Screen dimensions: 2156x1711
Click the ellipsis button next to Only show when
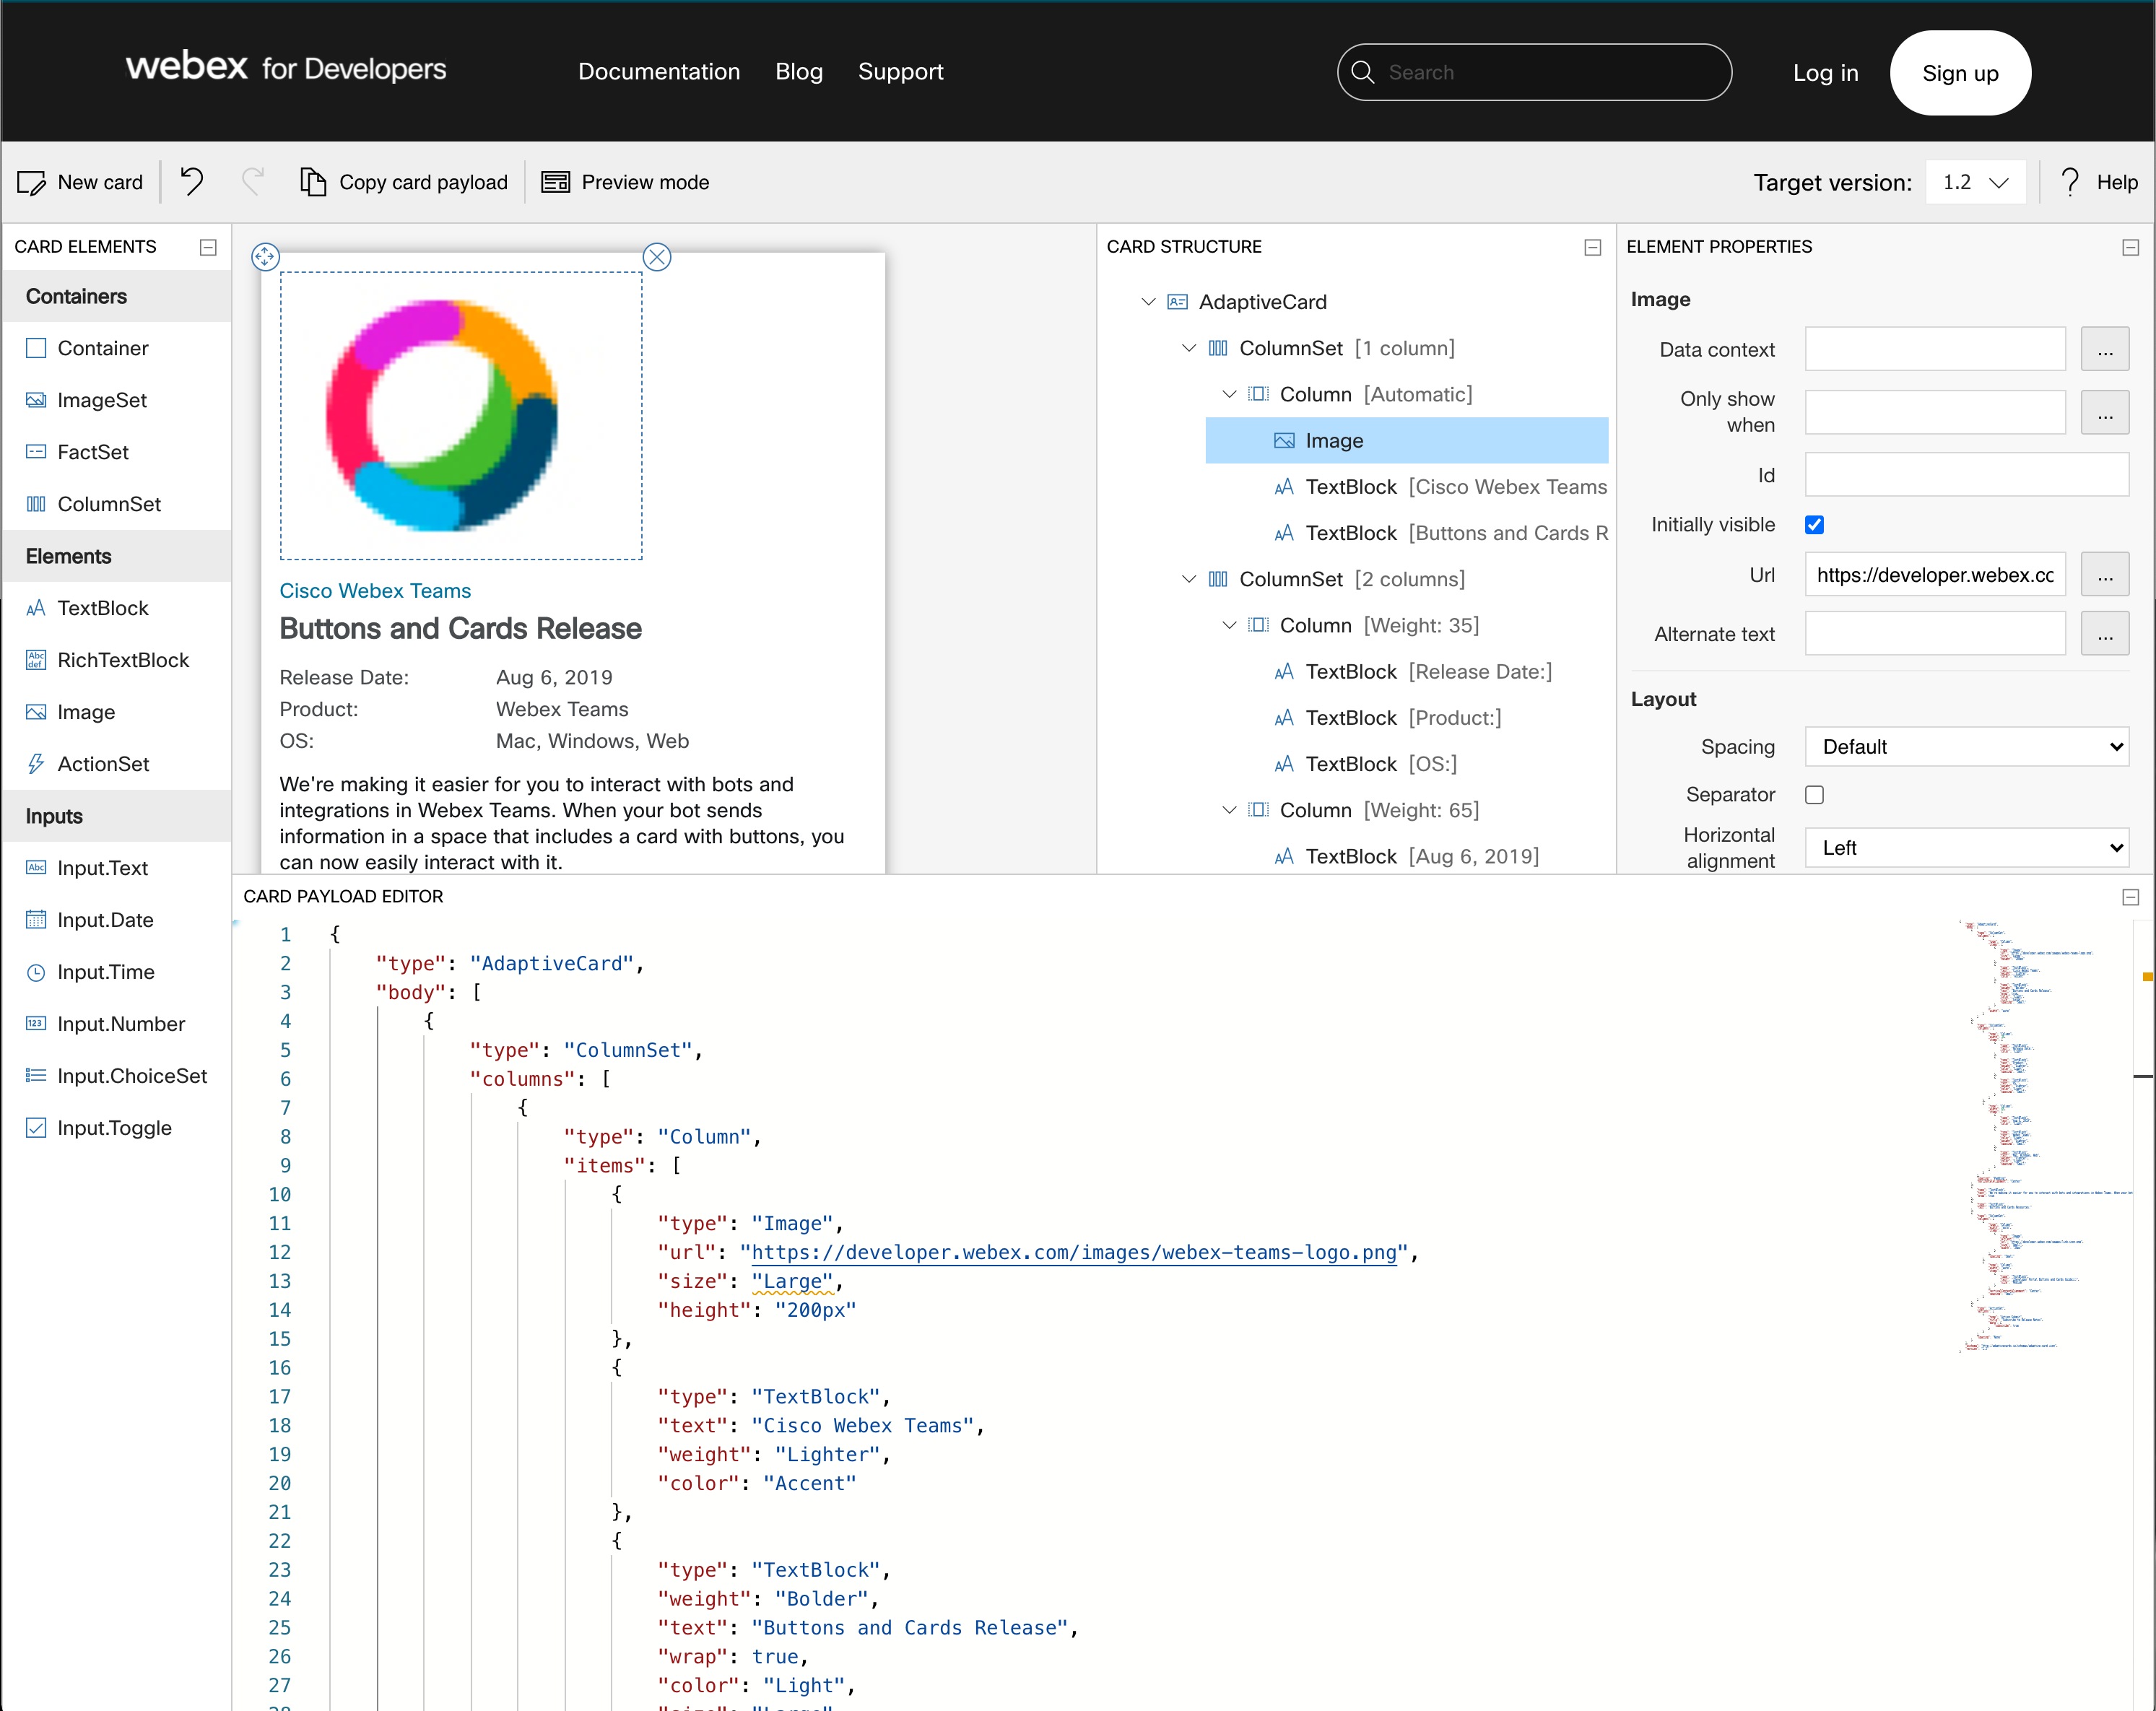(2105, 412)
